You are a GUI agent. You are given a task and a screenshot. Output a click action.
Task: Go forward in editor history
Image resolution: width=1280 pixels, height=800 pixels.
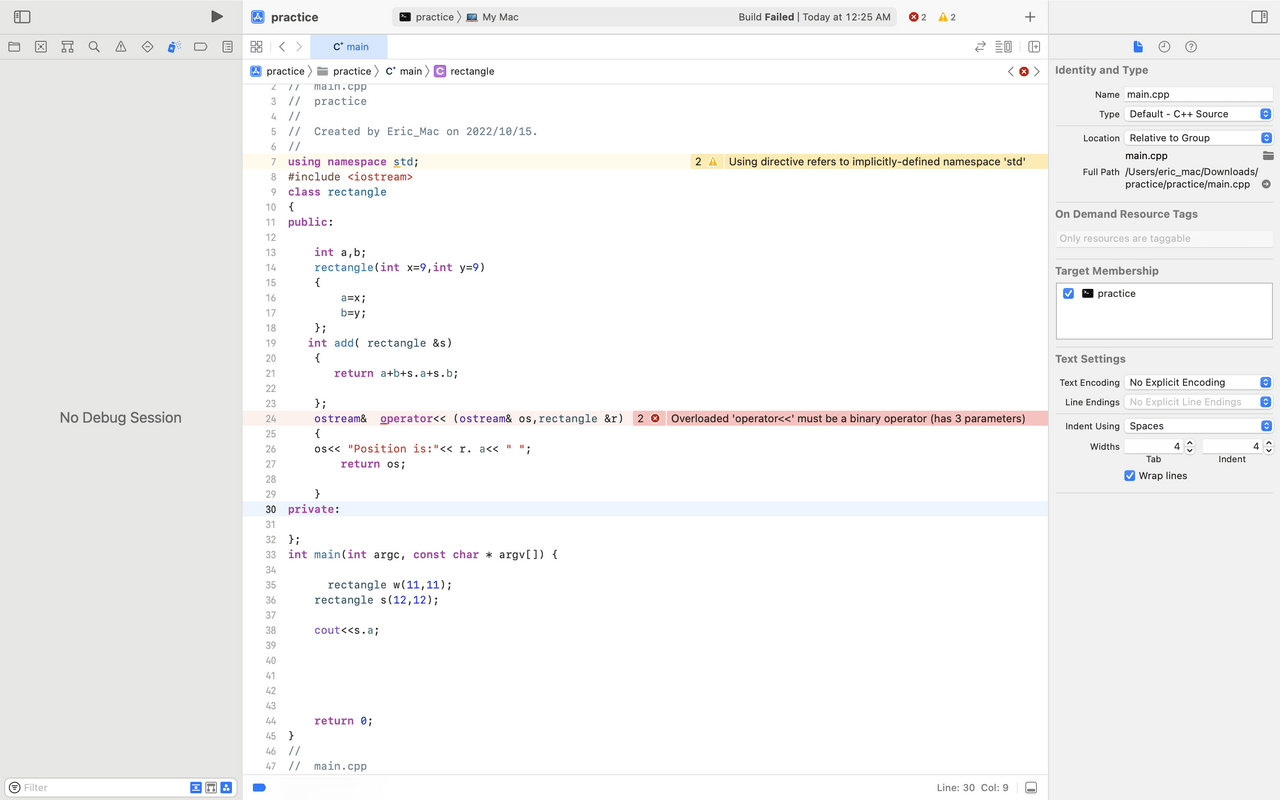[299, 47]
